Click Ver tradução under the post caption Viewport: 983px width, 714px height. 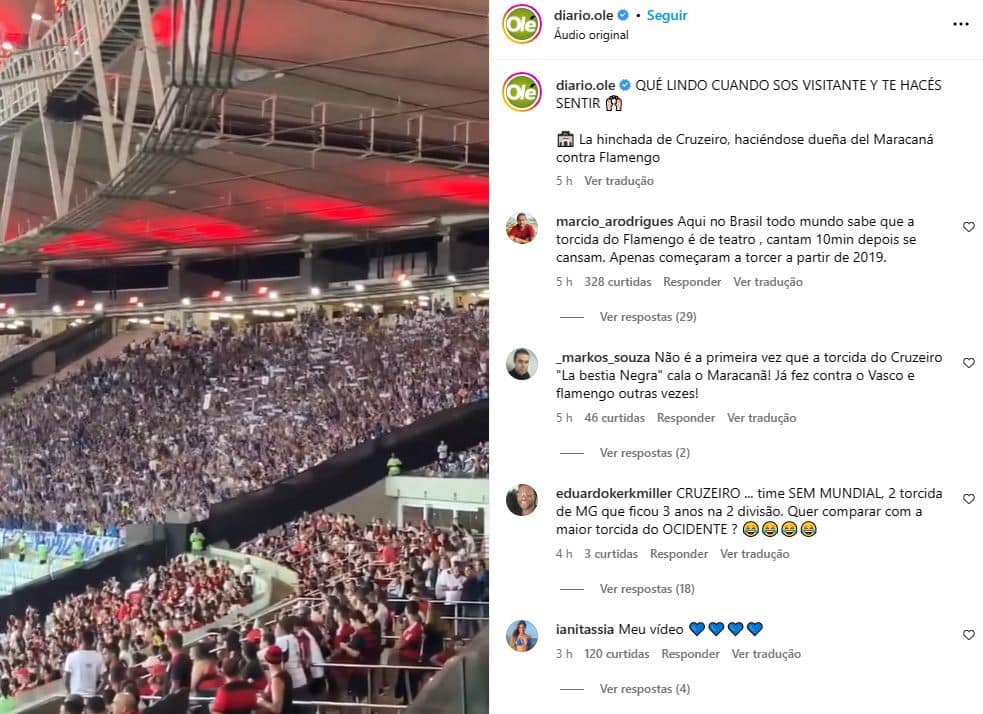pos(619,181)
